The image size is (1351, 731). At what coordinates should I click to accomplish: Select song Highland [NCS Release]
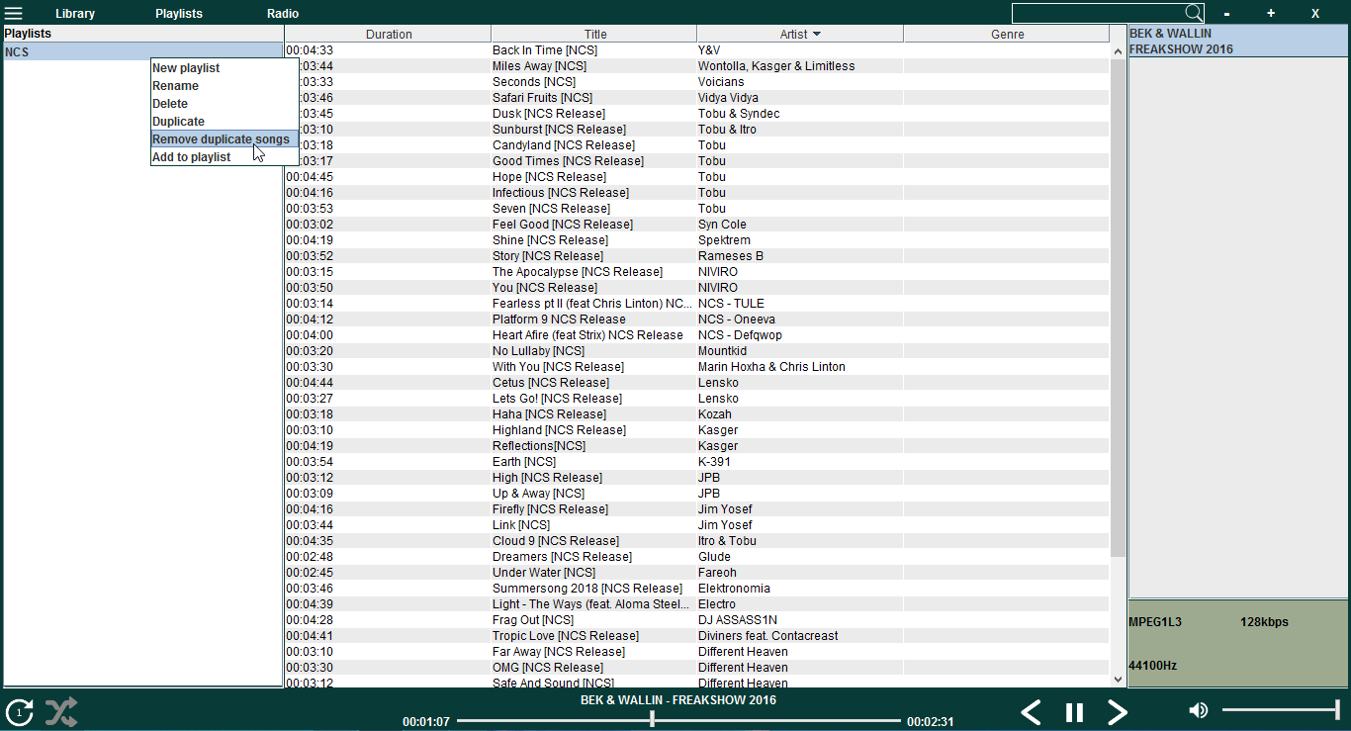[559, 430]
